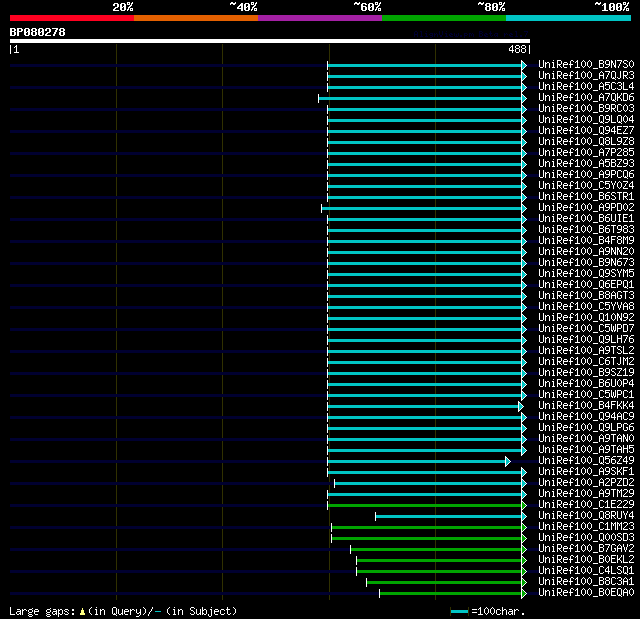Select the UniRef100_C4LSQ1 label
This screenshot has width=640, height=619.
[586, 571]
